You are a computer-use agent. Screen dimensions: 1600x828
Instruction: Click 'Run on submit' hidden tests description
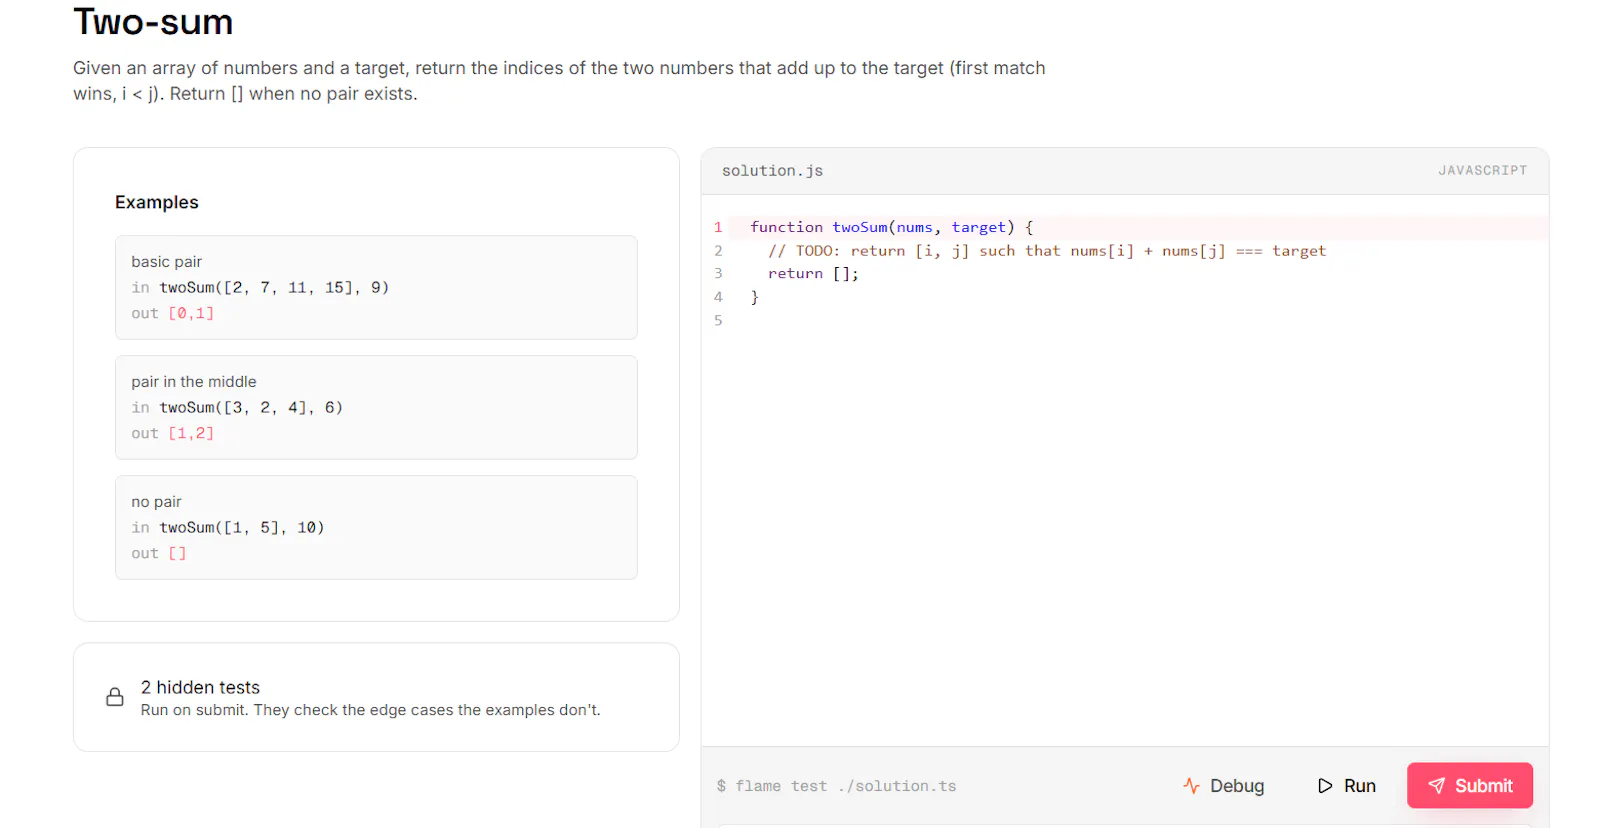pyautogui.click(x=371, y=710)
